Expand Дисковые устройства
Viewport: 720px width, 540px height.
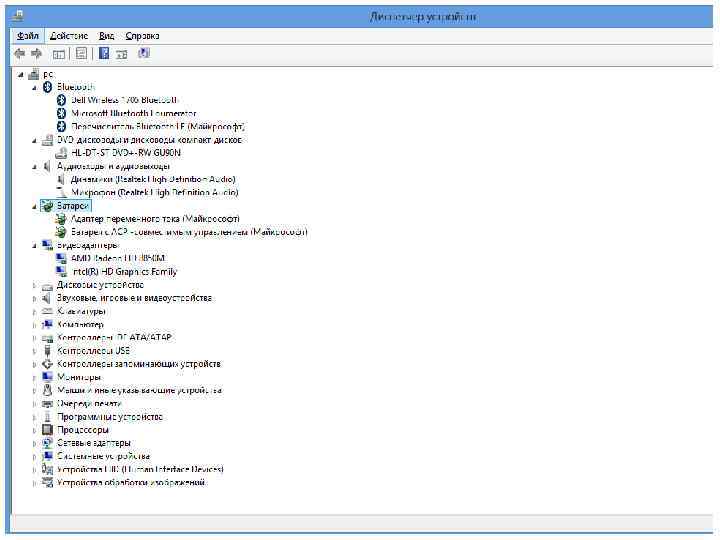point(34,286)
